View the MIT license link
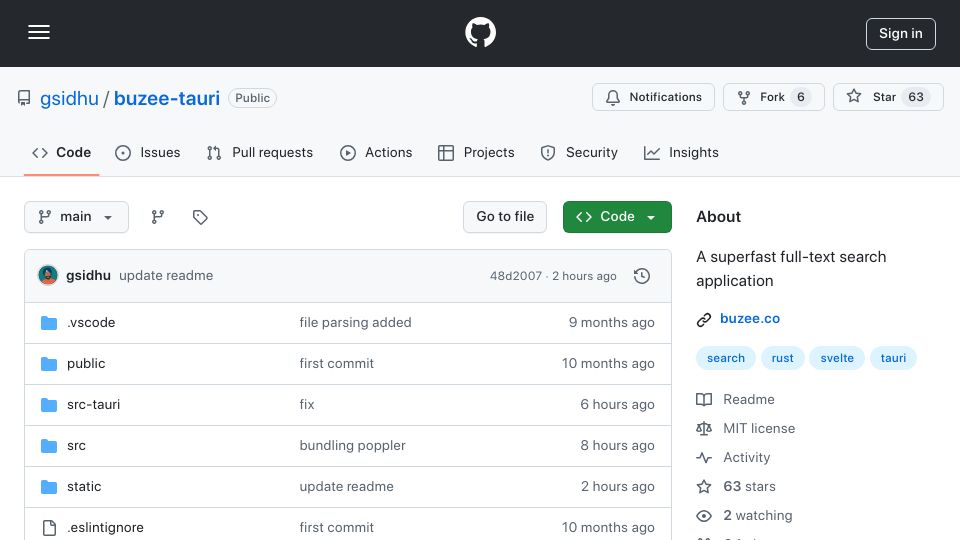 click(746, 429)
